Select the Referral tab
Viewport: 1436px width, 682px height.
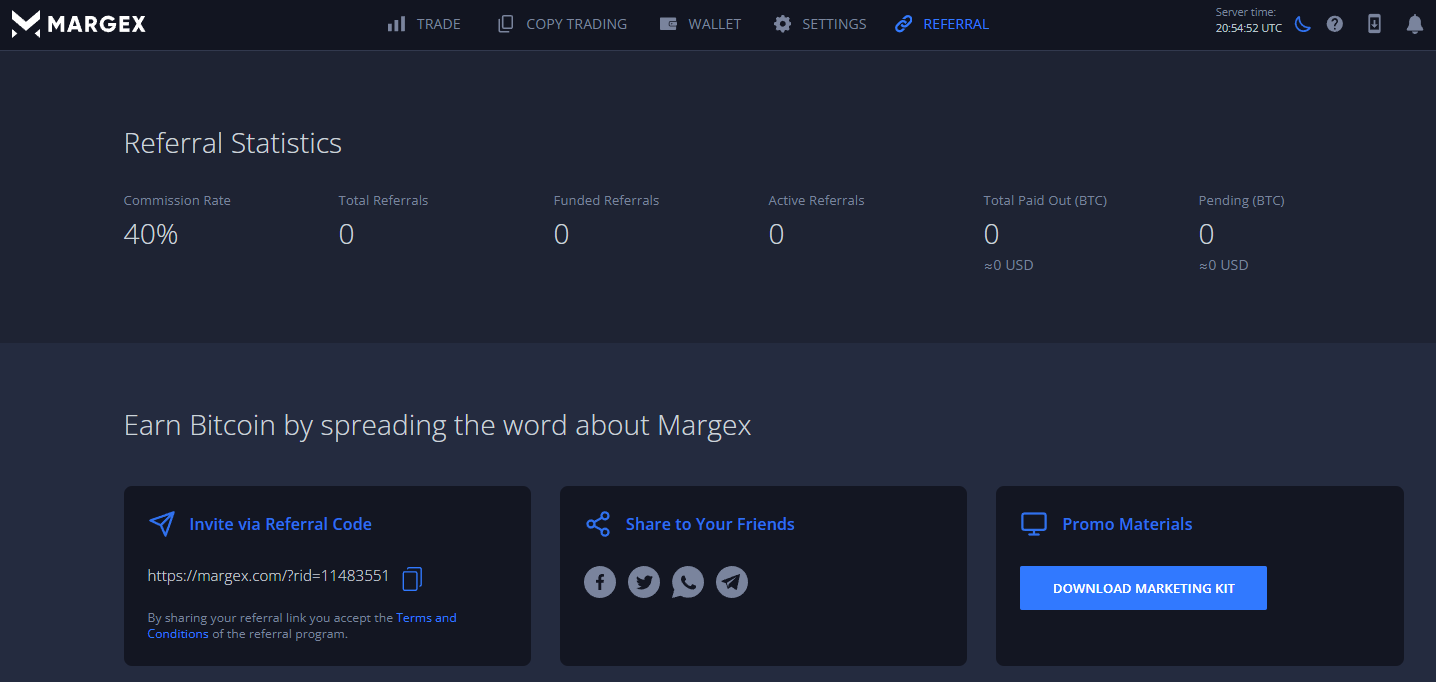[942, 24]
